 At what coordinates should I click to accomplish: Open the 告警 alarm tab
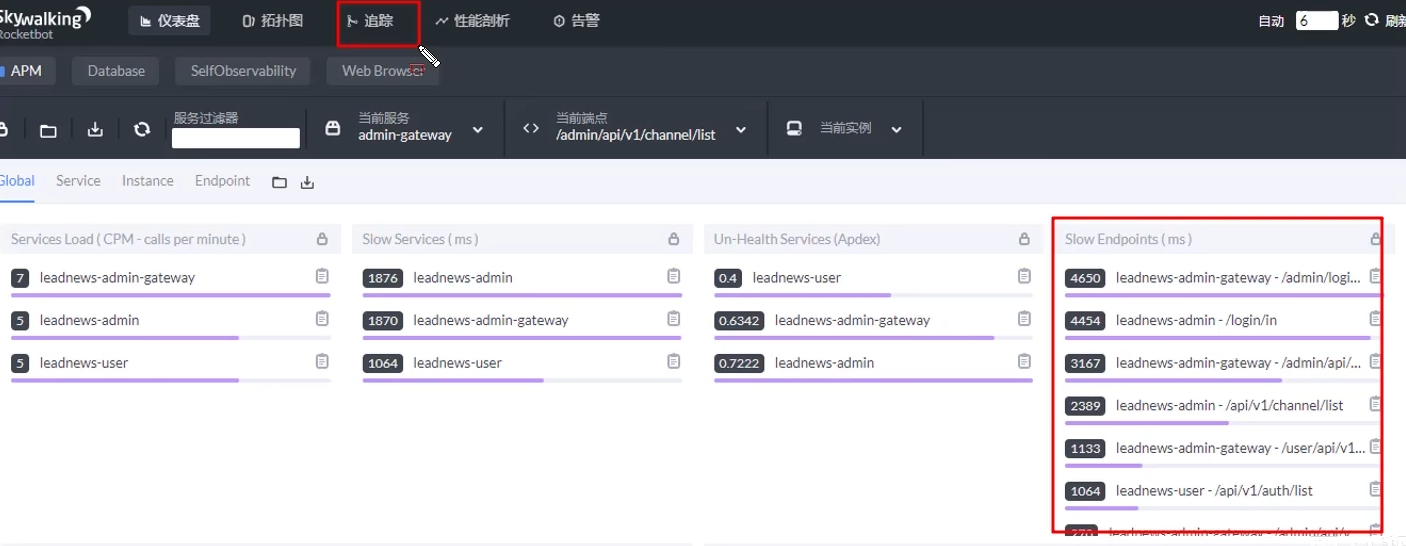577,21
